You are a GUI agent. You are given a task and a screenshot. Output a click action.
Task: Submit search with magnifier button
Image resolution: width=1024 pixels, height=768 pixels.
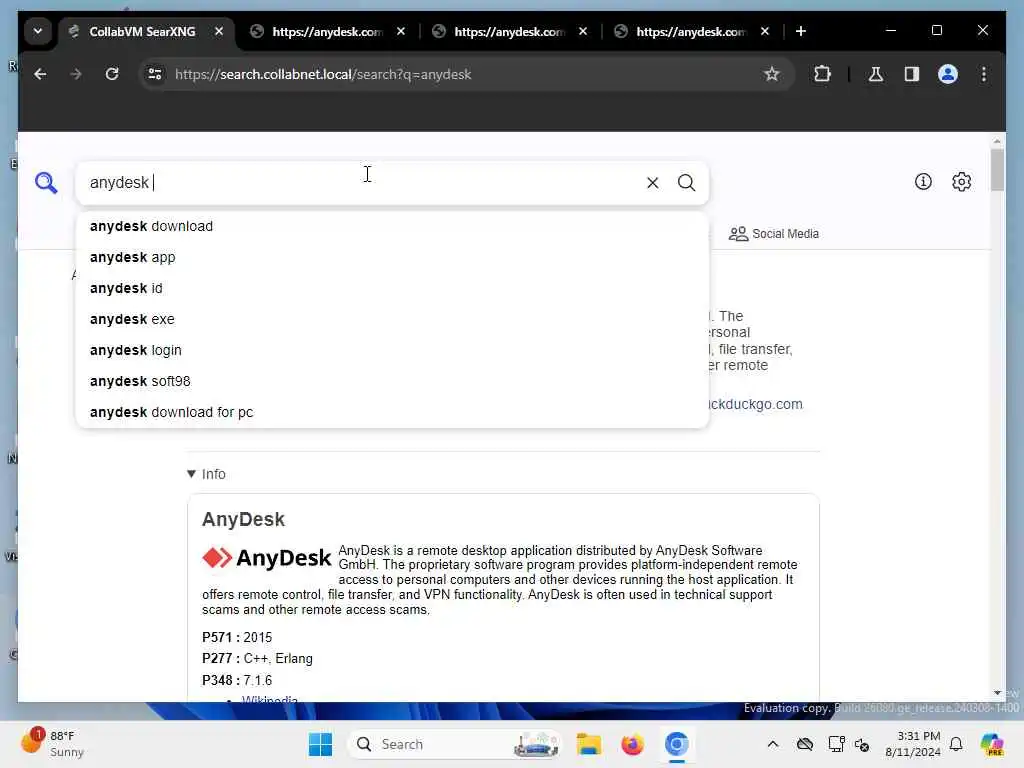pyautogui.click(x=686, y=183)
